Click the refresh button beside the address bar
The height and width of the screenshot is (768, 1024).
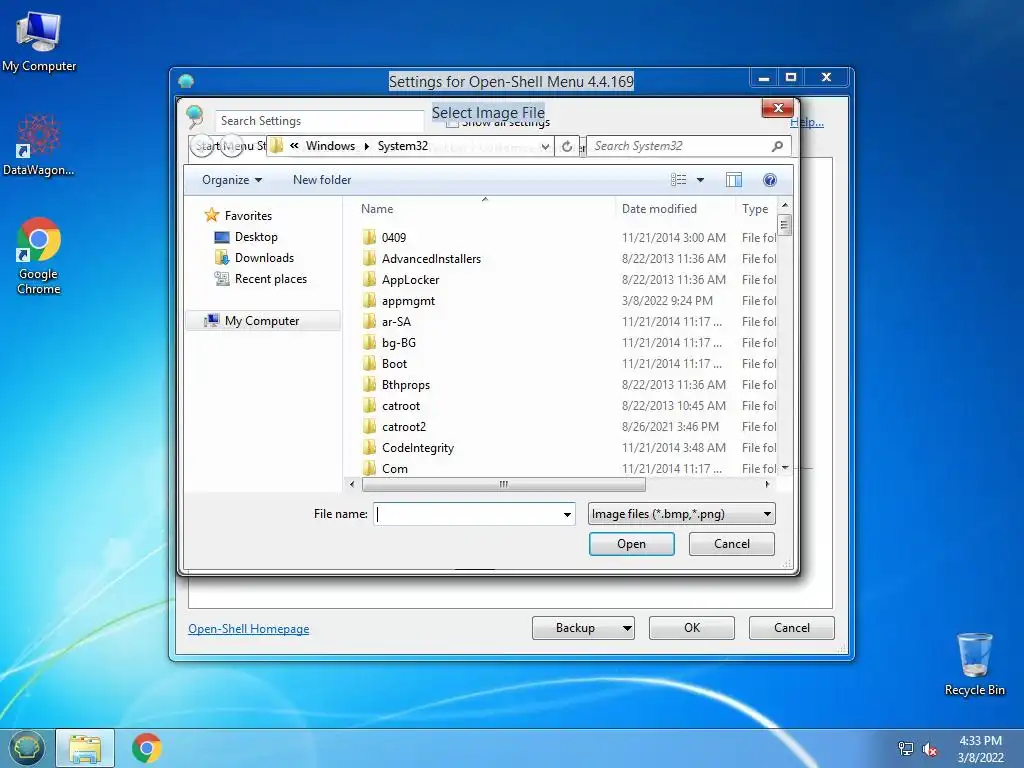click(567, 146)
